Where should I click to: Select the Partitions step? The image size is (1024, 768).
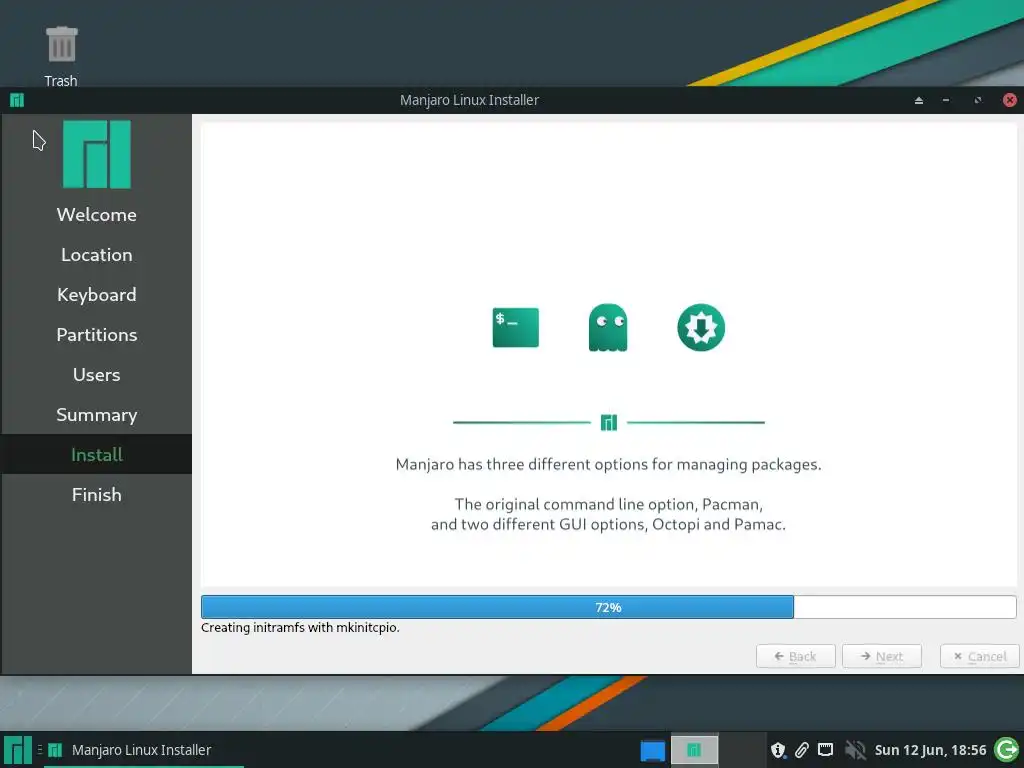97,335
